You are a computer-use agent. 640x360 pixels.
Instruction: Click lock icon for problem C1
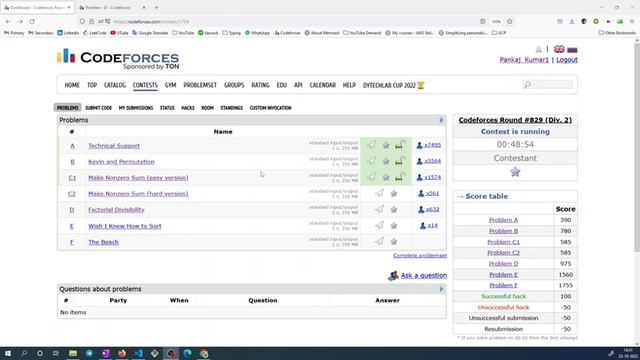(400, 177)
